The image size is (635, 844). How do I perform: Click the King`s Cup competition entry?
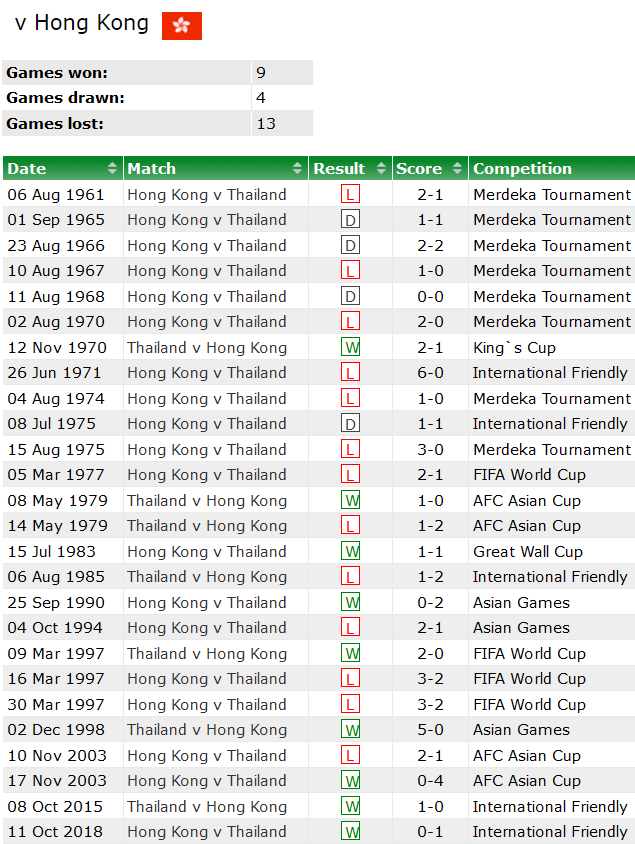[507, 347]
